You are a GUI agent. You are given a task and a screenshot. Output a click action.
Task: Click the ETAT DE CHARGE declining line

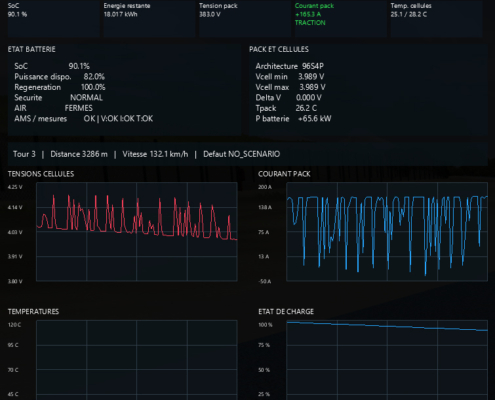point(387,326)
